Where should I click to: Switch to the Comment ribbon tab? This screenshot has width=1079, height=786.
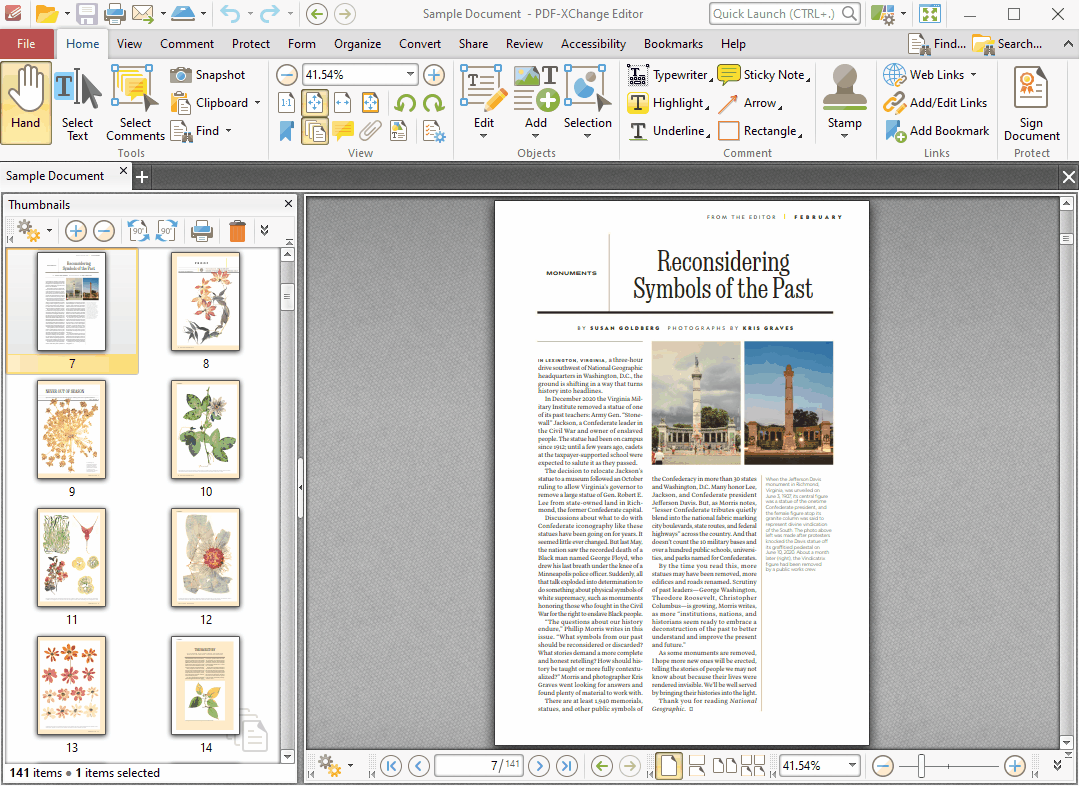pos(187,44)
